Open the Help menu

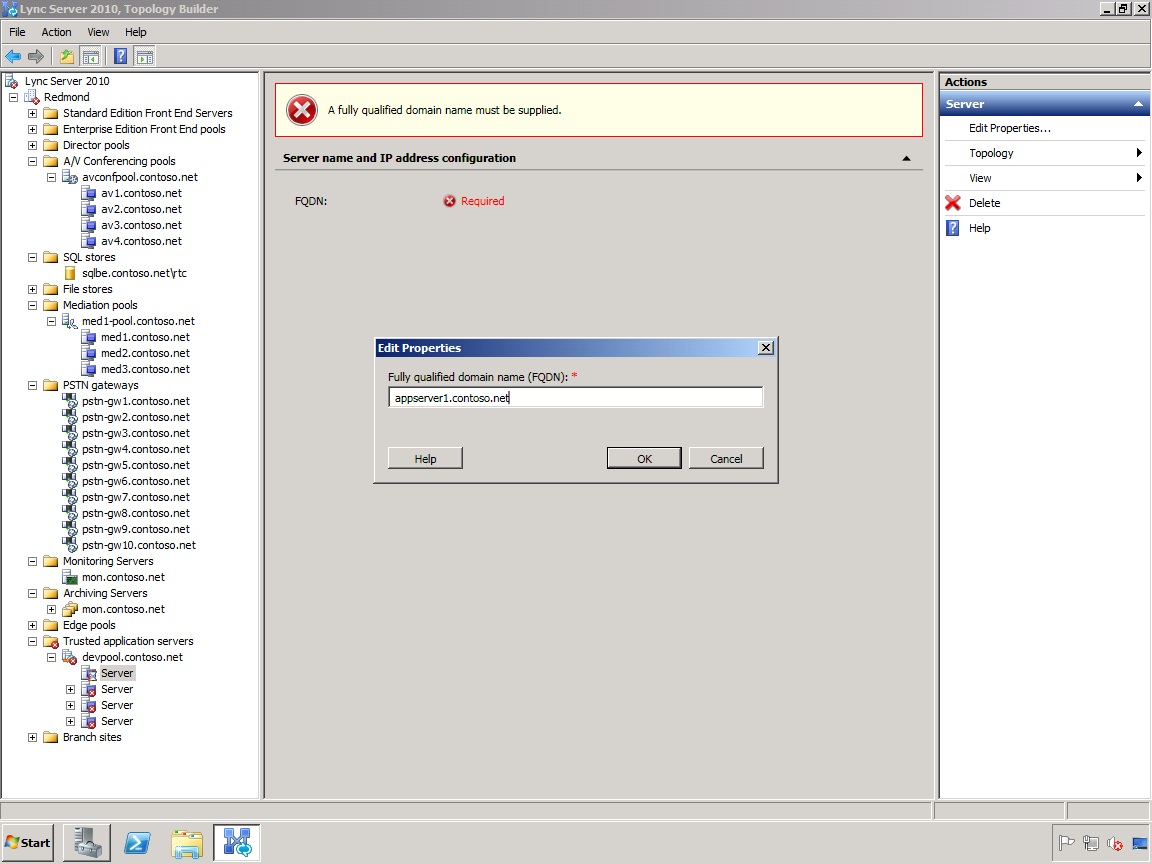point(135,32)
